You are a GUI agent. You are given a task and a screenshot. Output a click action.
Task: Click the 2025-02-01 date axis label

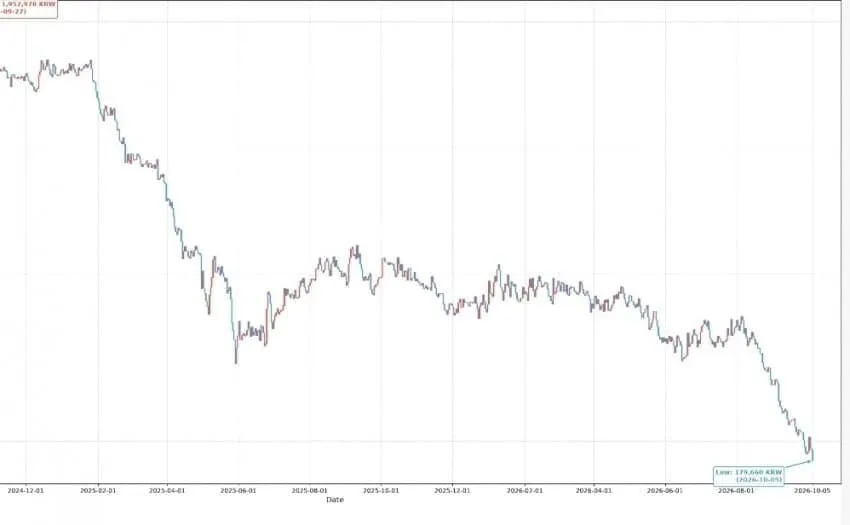point(98,490)
